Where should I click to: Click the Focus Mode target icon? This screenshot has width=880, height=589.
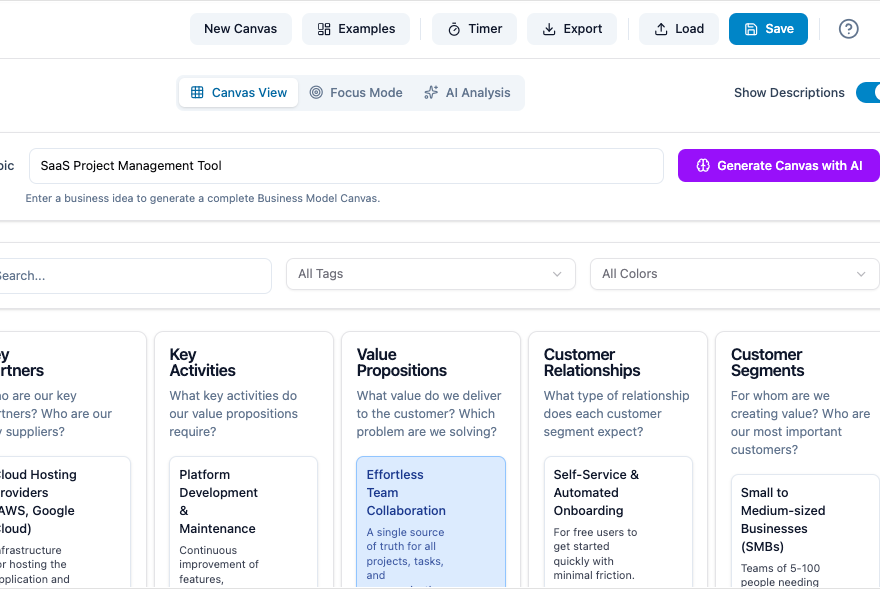(315, 92)
